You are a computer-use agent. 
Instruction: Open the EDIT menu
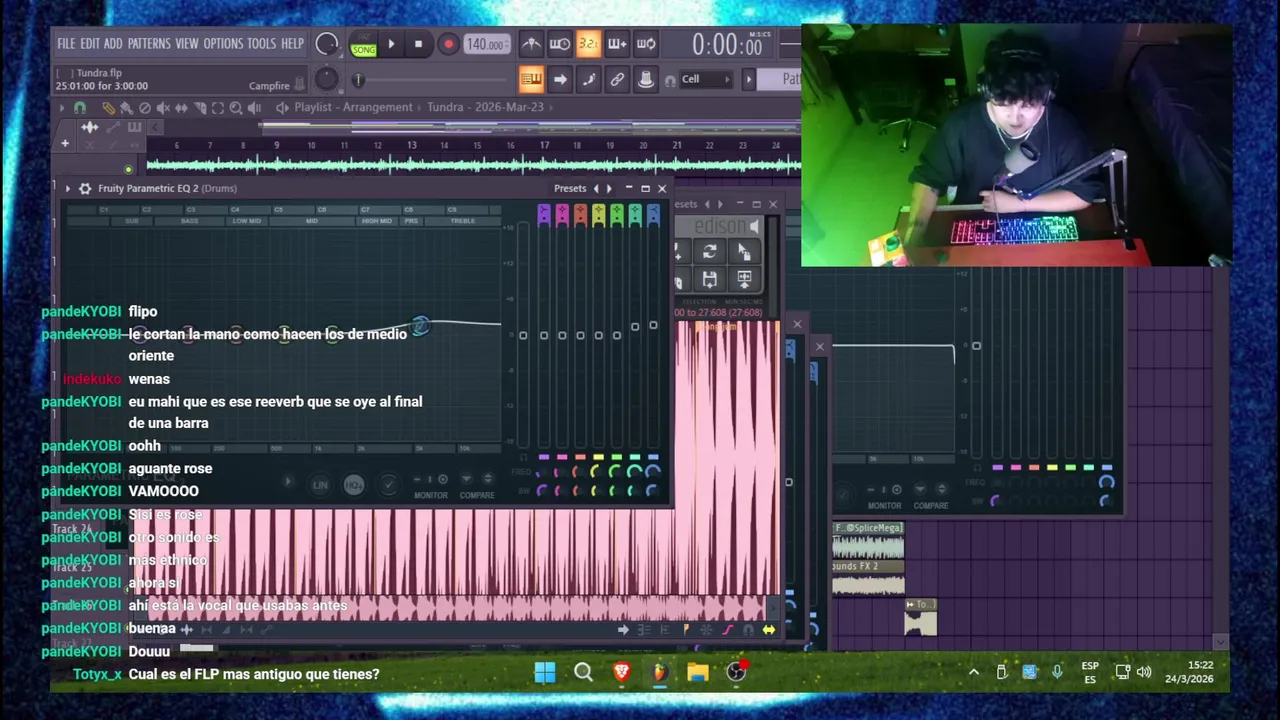[x=90, y=44]
